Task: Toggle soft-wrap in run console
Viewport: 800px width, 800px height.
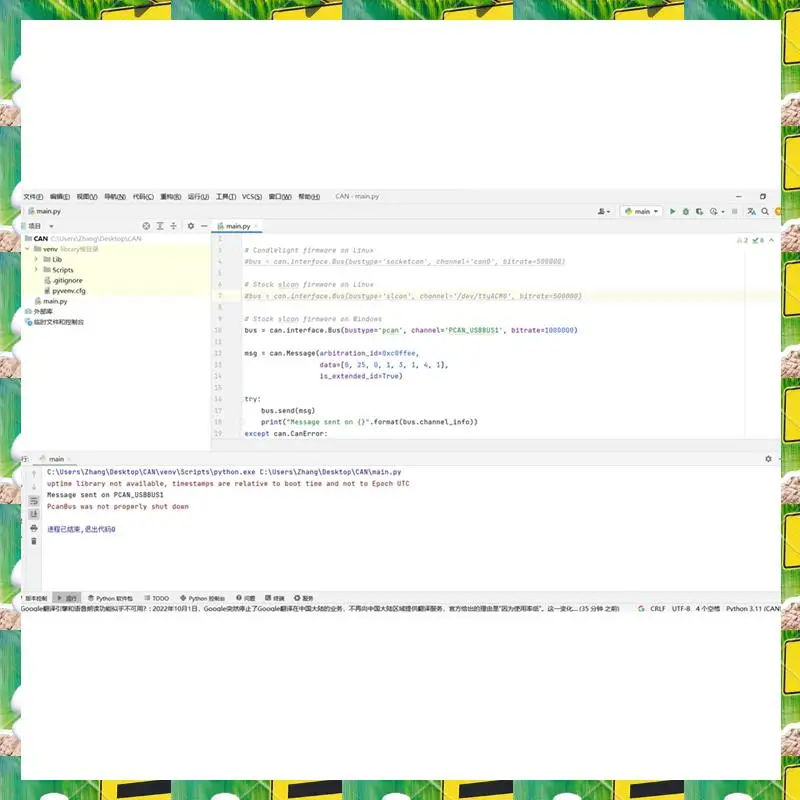Action: pos(34,501)
